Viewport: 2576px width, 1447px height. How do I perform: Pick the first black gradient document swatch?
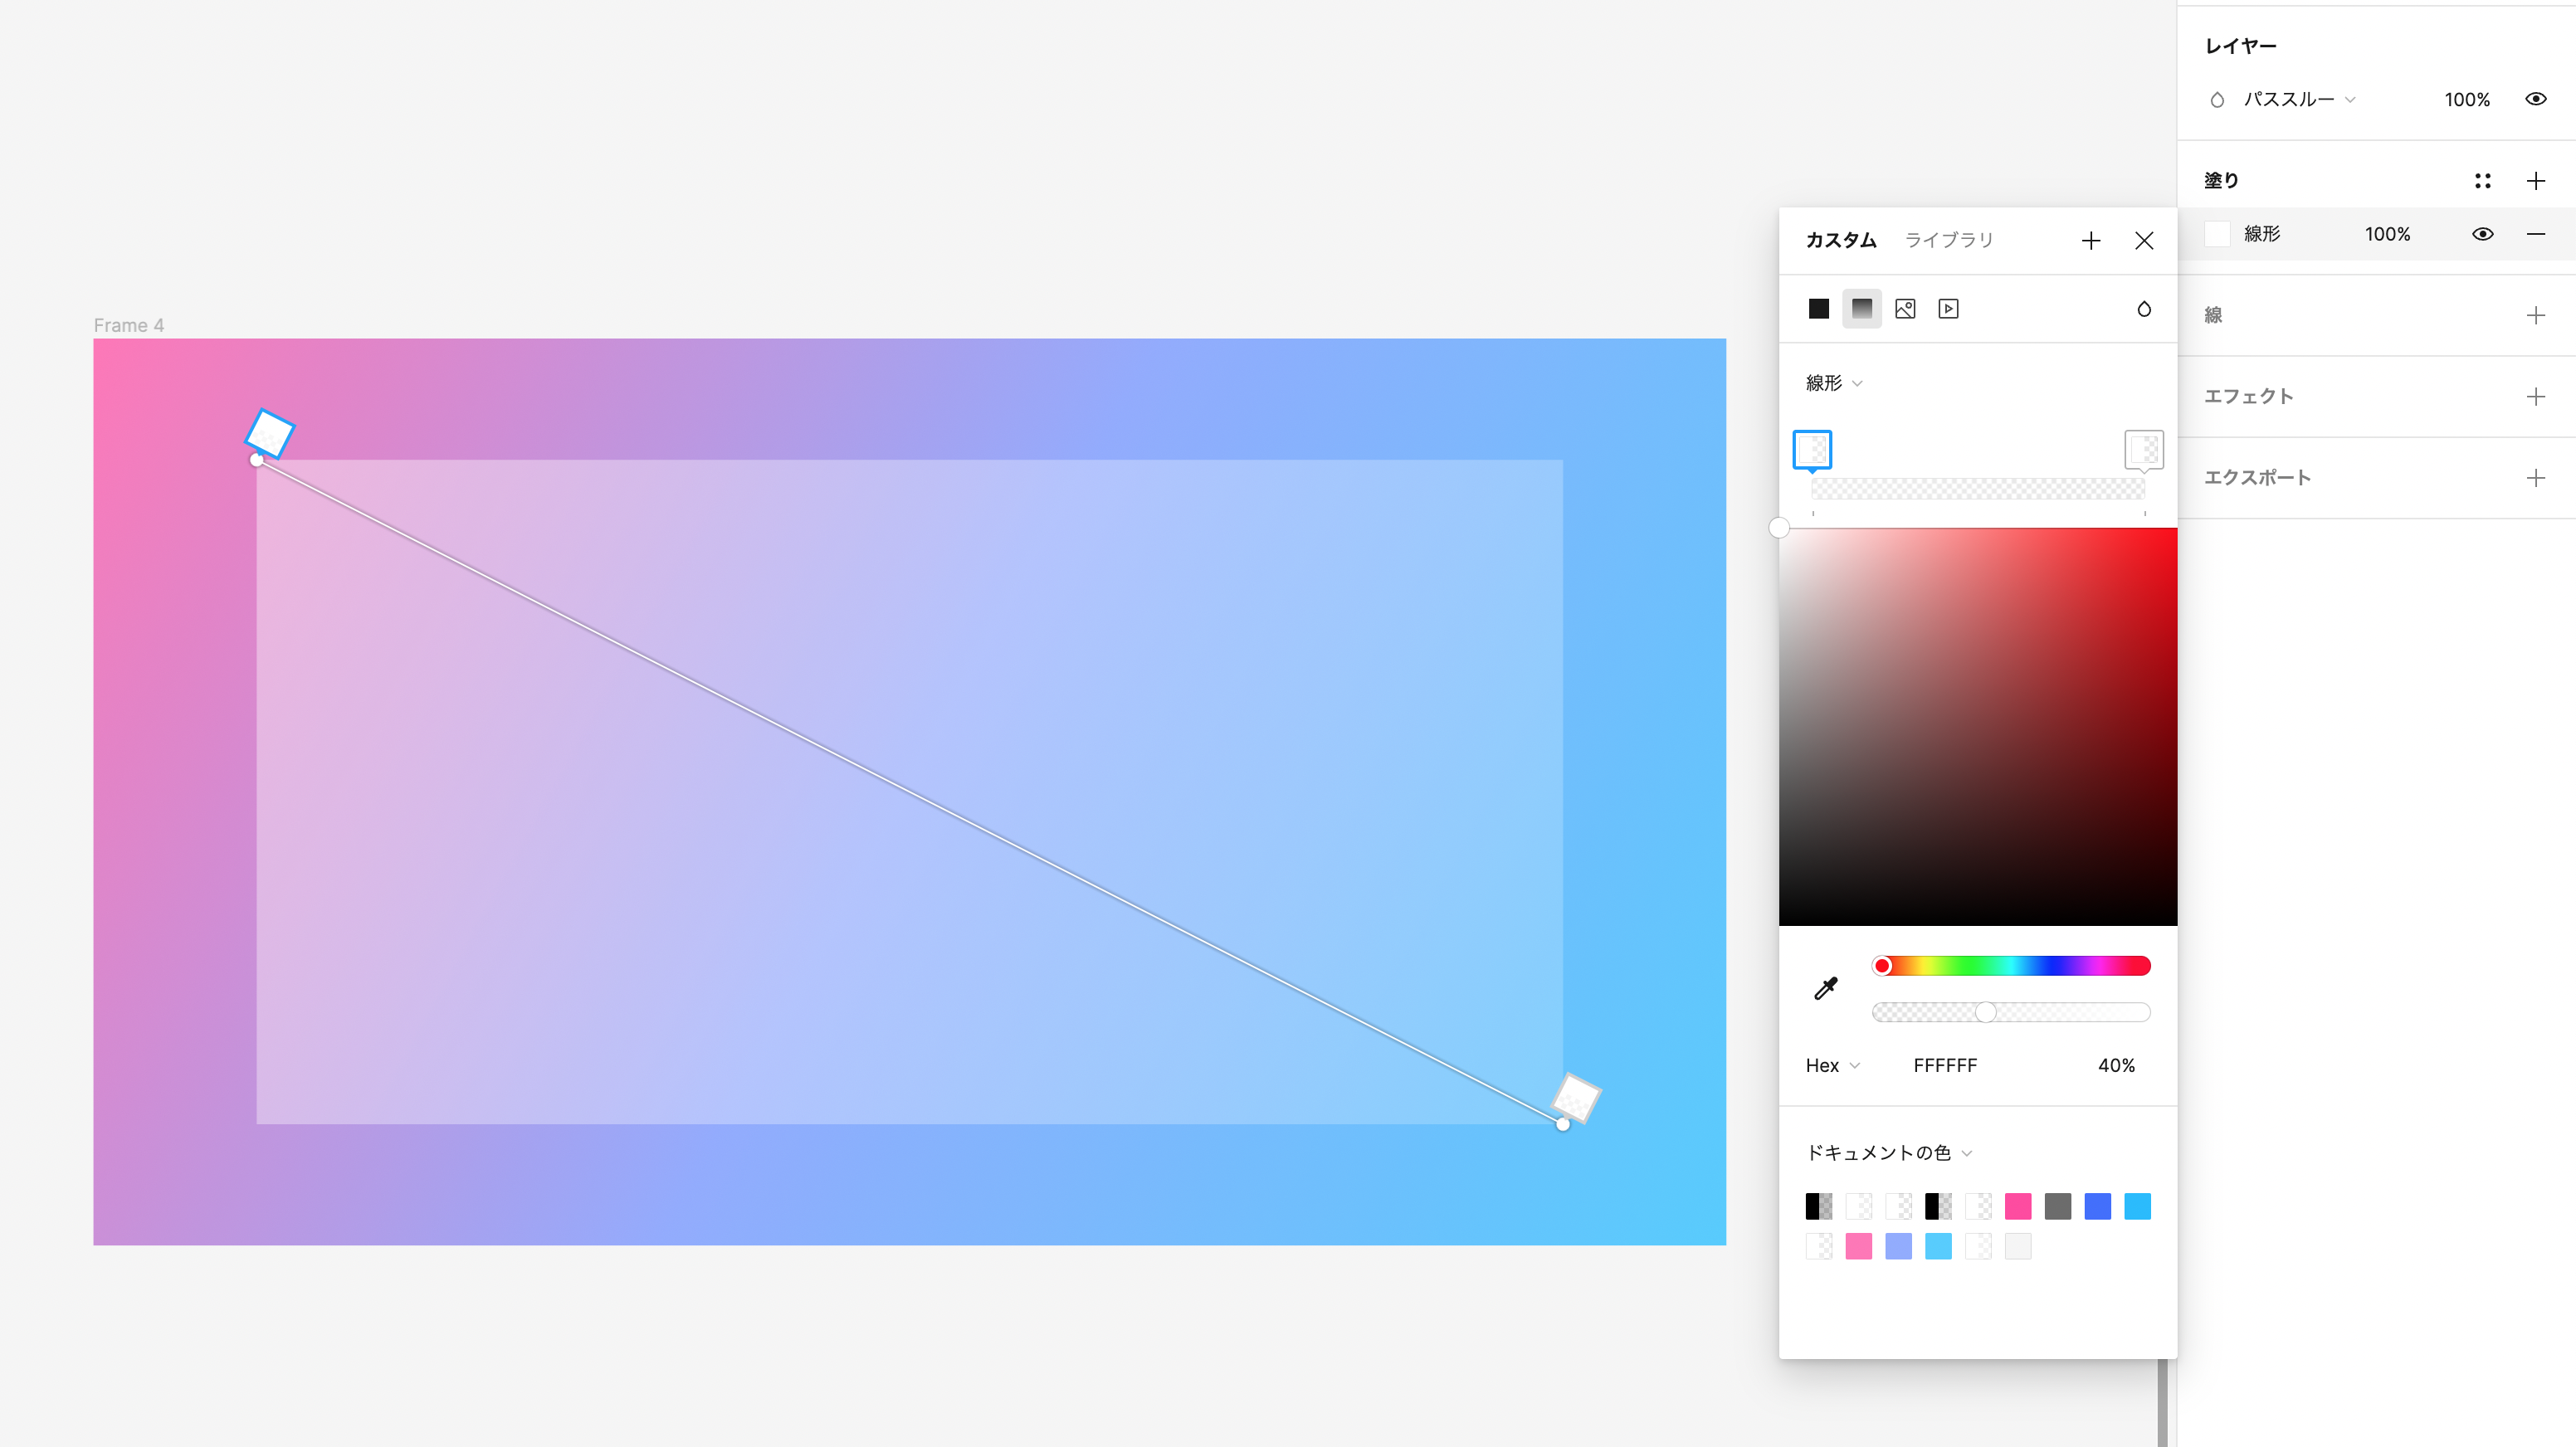click(1818, 1206)
